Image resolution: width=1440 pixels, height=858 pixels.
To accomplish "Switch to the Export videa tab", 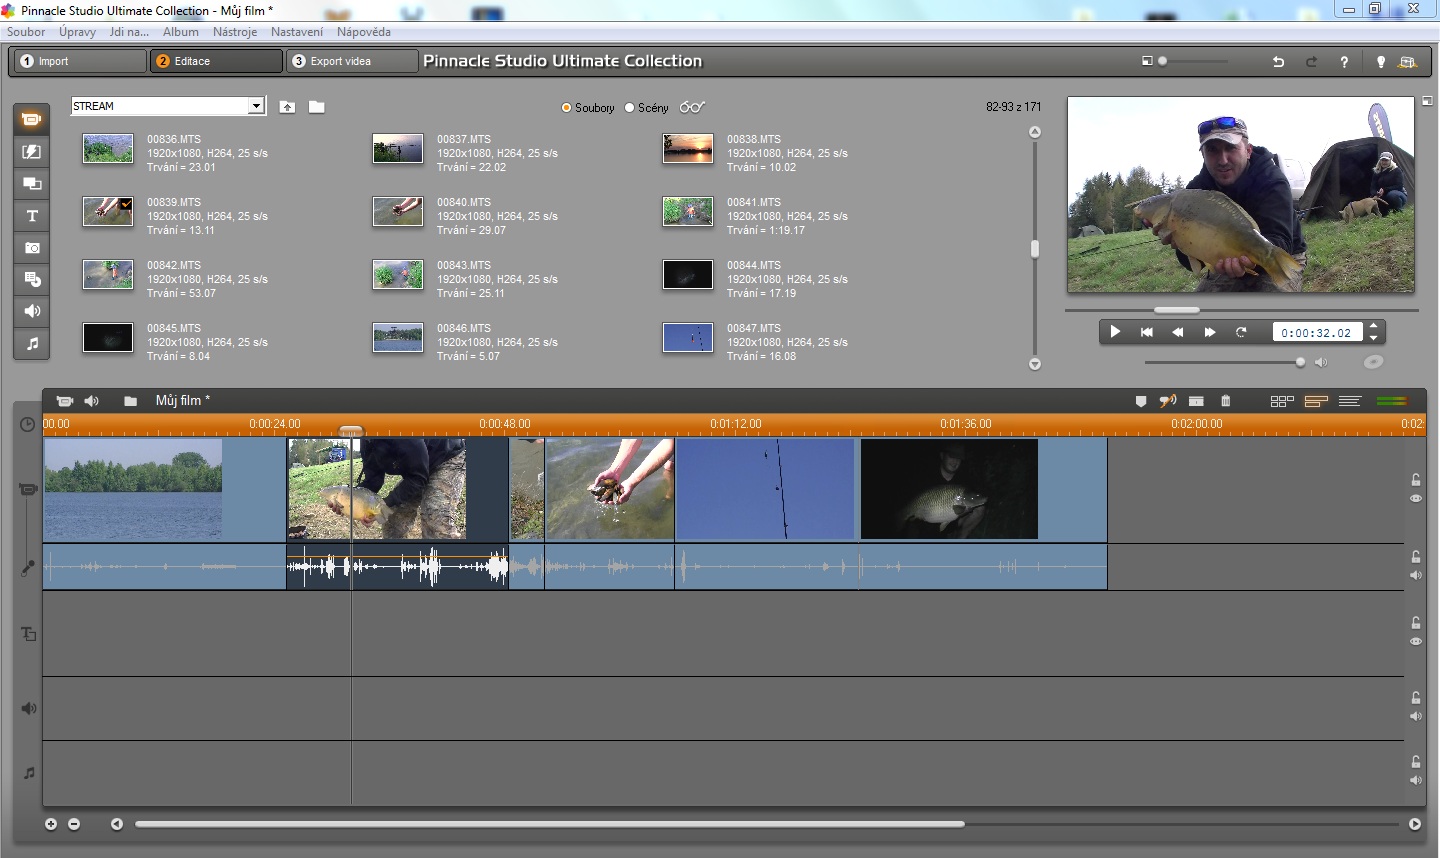I will pos(352,61).
